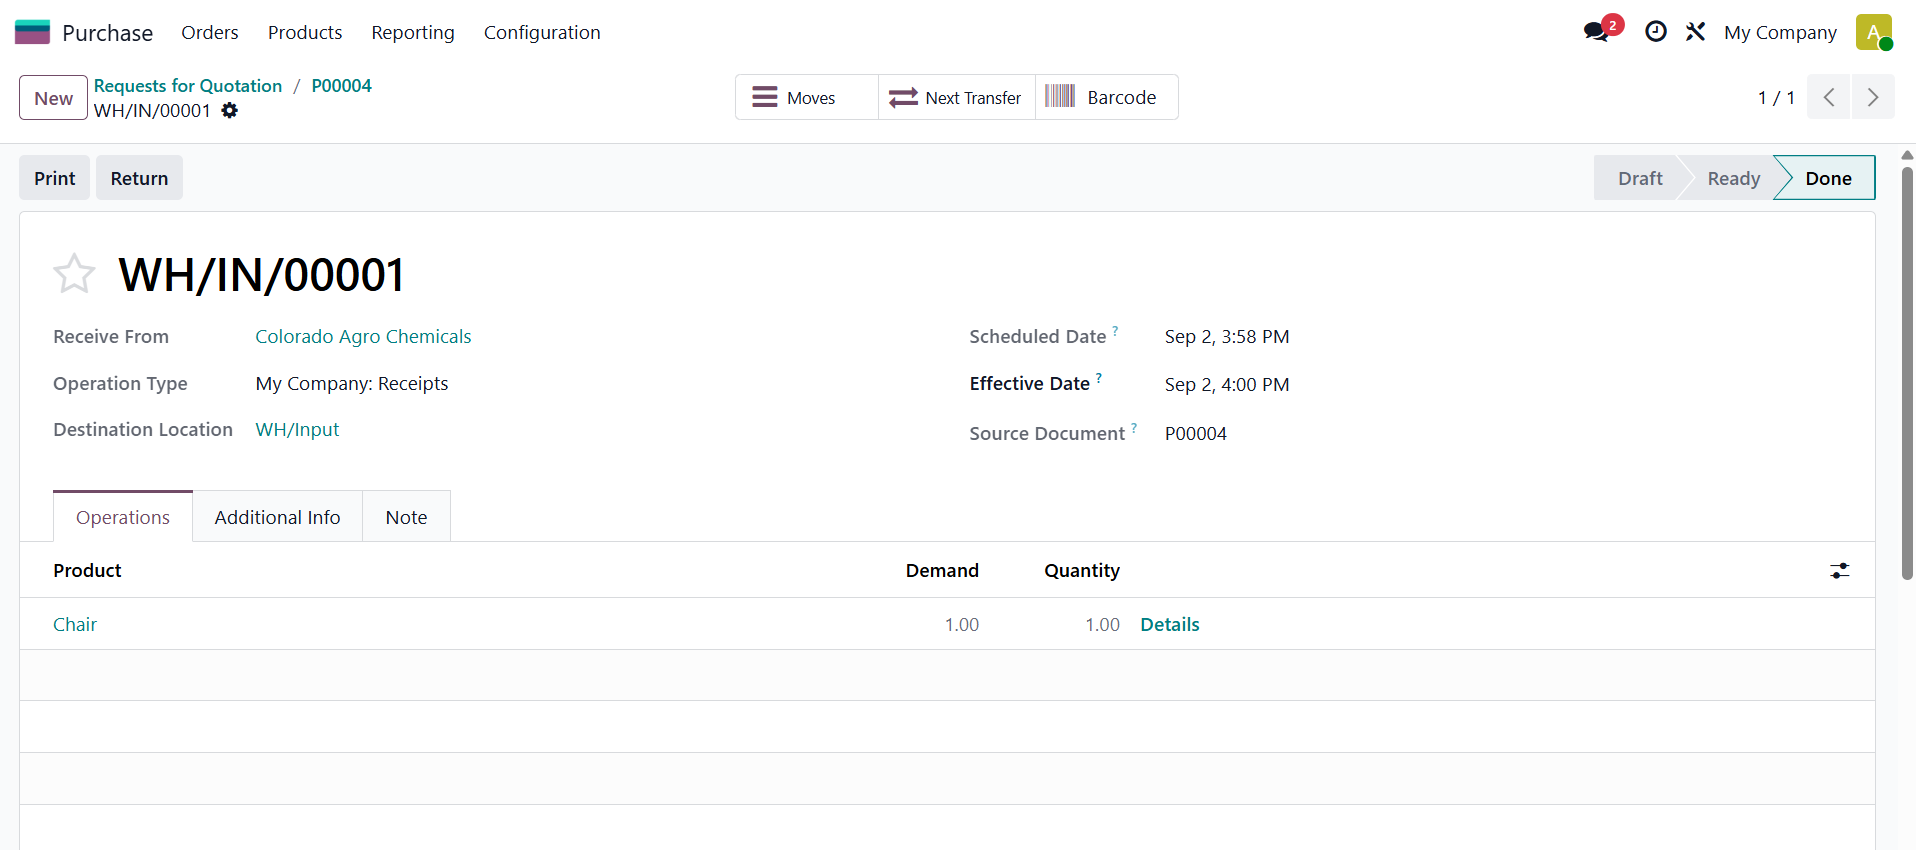This screenshot has height=850, width=1916.
Task: Switch to the Note tab
Action: coord(406,517)
